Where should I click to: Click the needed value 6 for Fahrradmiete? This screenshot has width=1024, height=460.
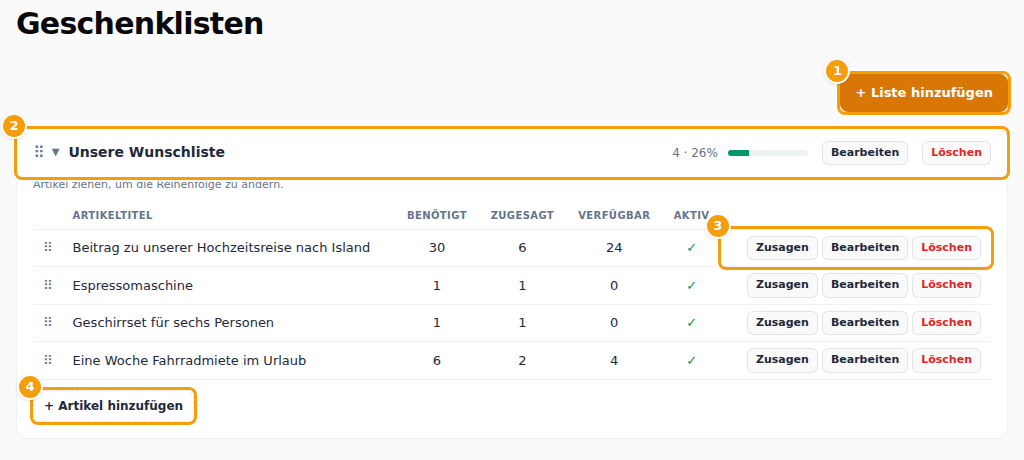pos(437,360)
